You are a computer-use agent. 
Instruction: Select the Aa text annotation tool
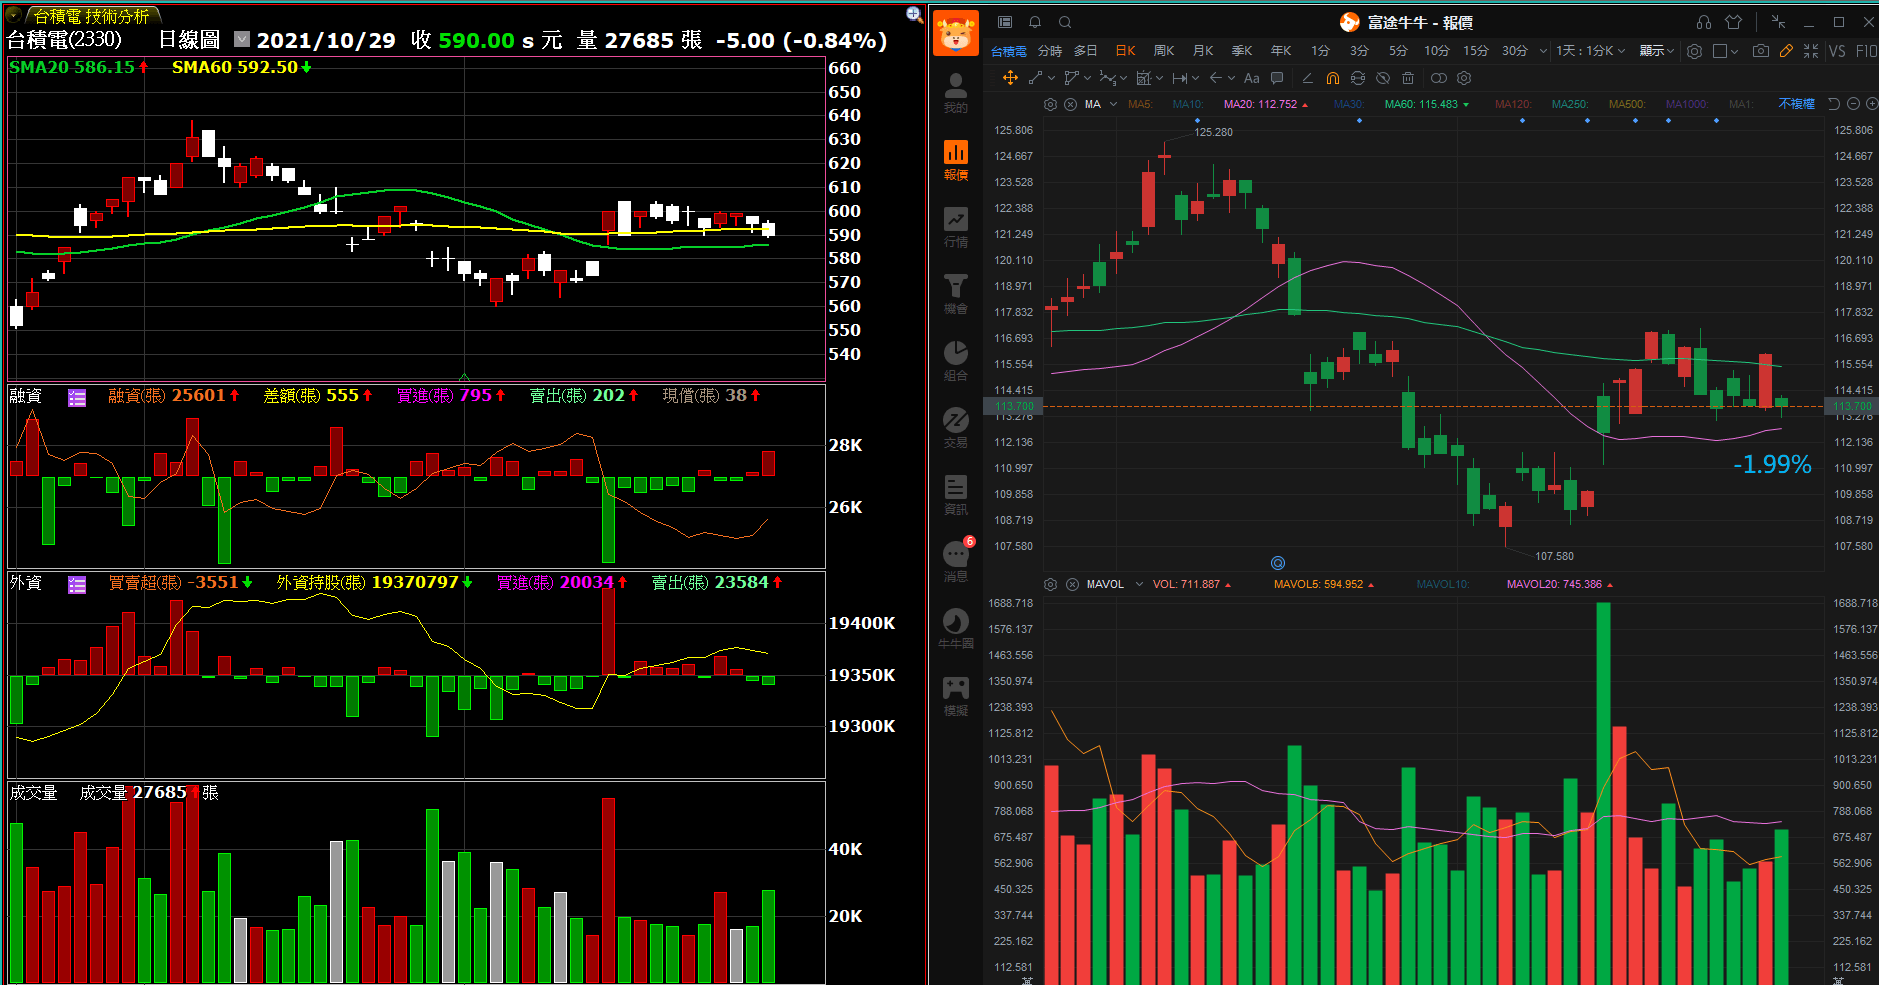1252,78
